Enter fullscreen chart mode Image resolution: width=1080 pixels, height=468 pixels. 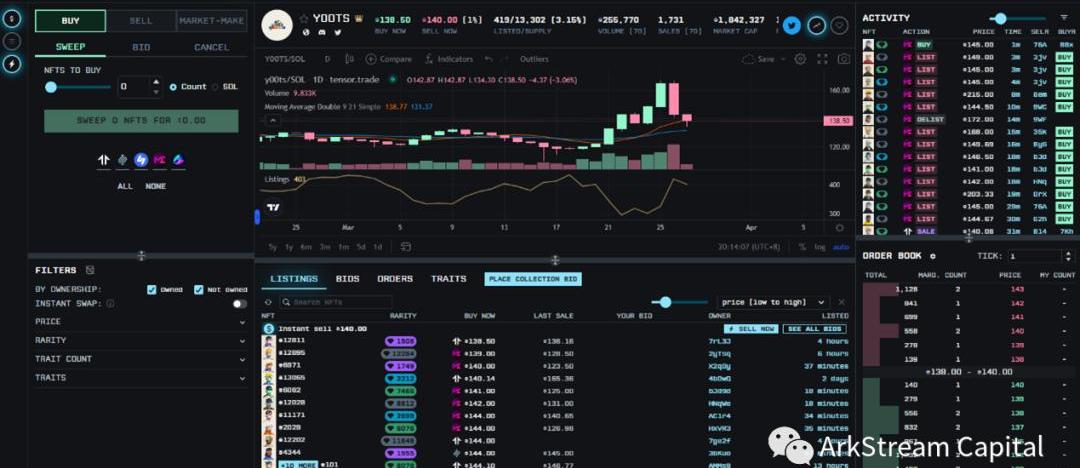point(824,59)
